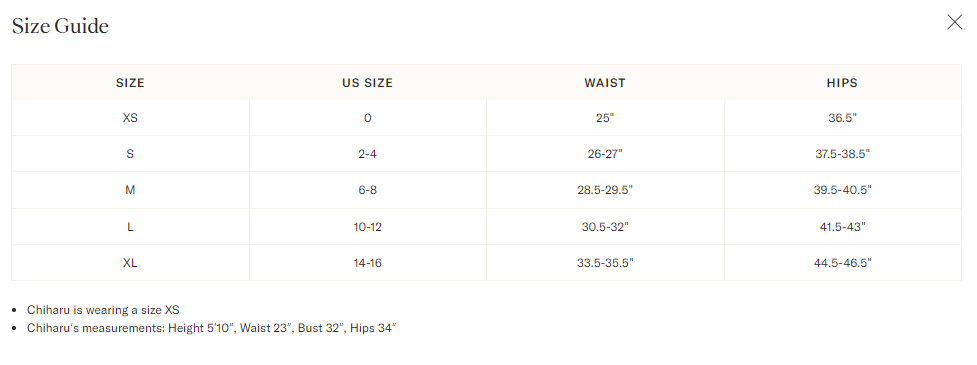The width and height of the screenshot is (977, 365).
Task: Select the SIZE column header
Action: click(x=130, y=83)
